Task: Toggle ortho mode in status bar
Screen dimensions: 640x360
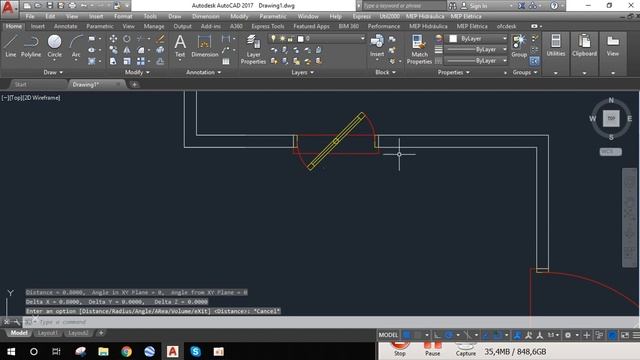Action: pos(437,335)
